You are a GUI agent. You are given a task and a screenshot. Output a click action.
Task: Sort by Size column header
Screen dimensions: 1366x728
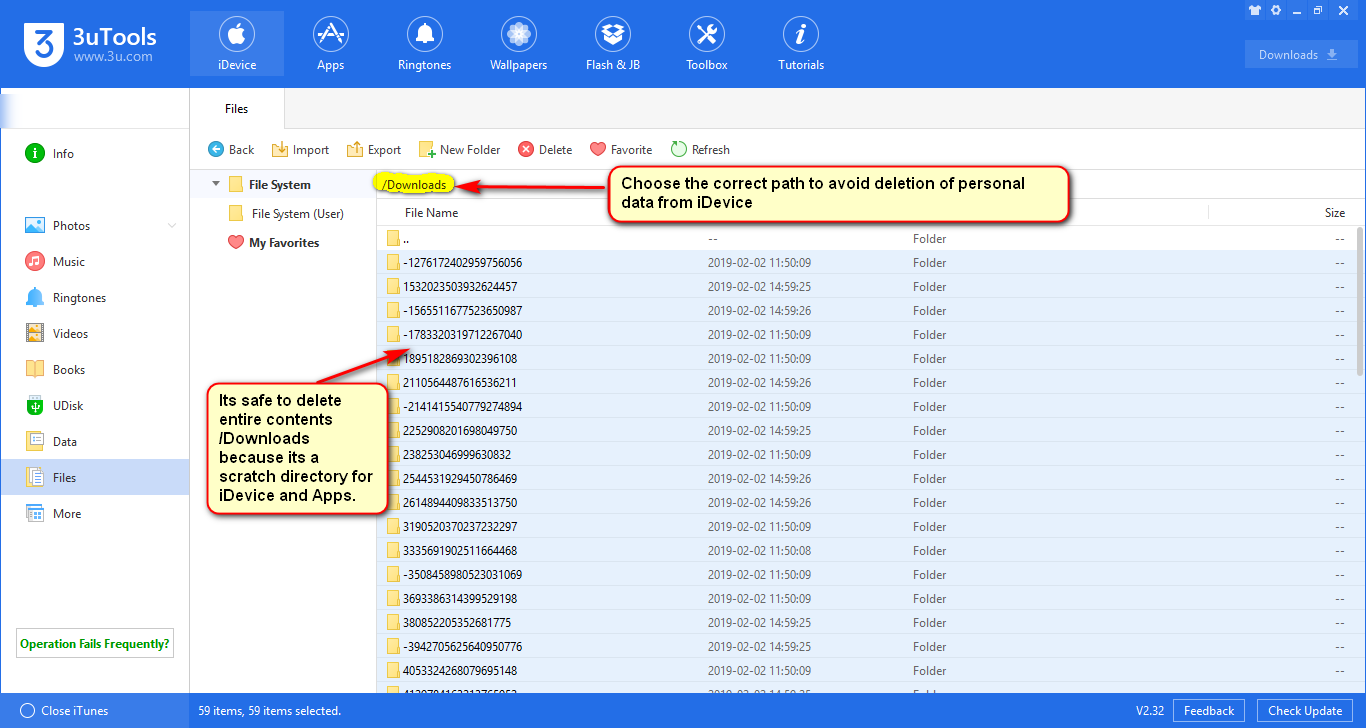[x=1335, y=213]
